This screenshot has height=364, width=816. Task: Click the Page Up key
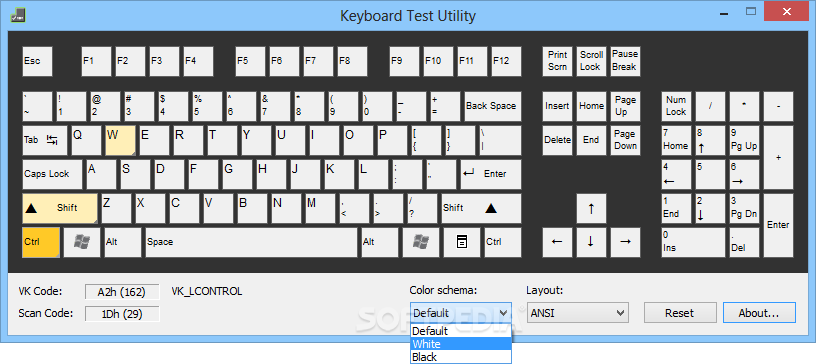click(625, 106)
